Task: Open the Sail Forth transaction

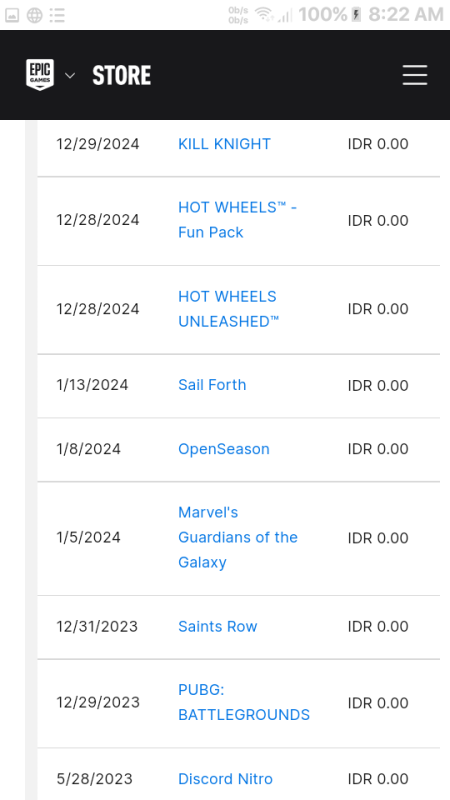Action: 212,385
